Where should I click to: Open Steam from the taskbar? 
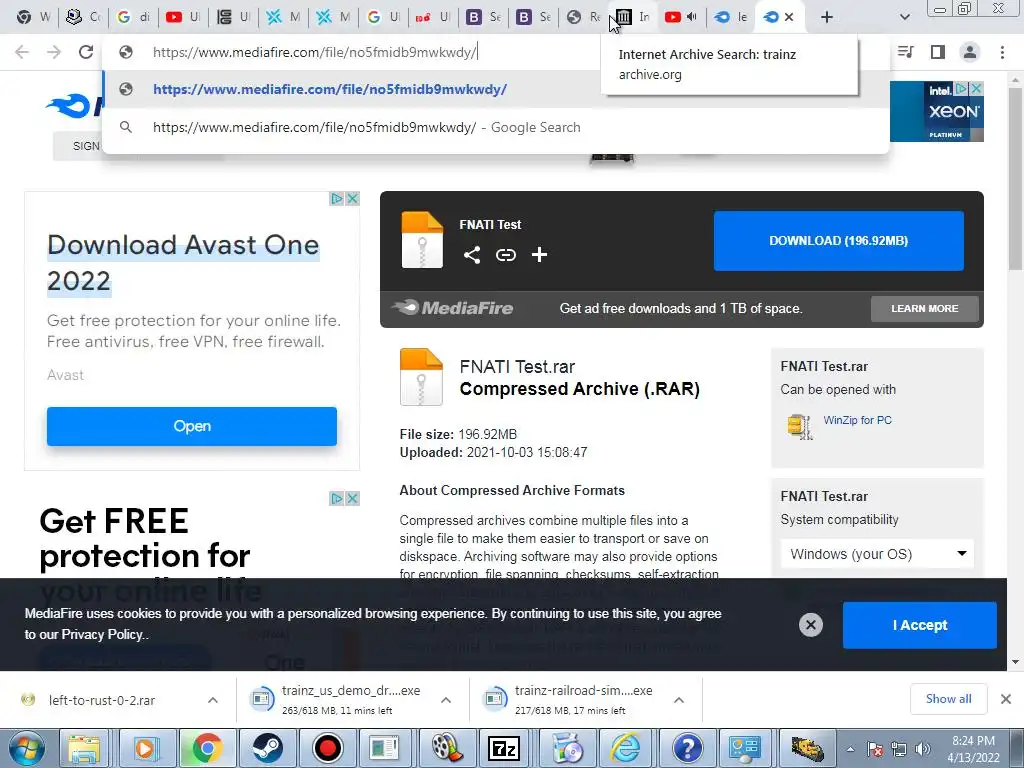266,748
